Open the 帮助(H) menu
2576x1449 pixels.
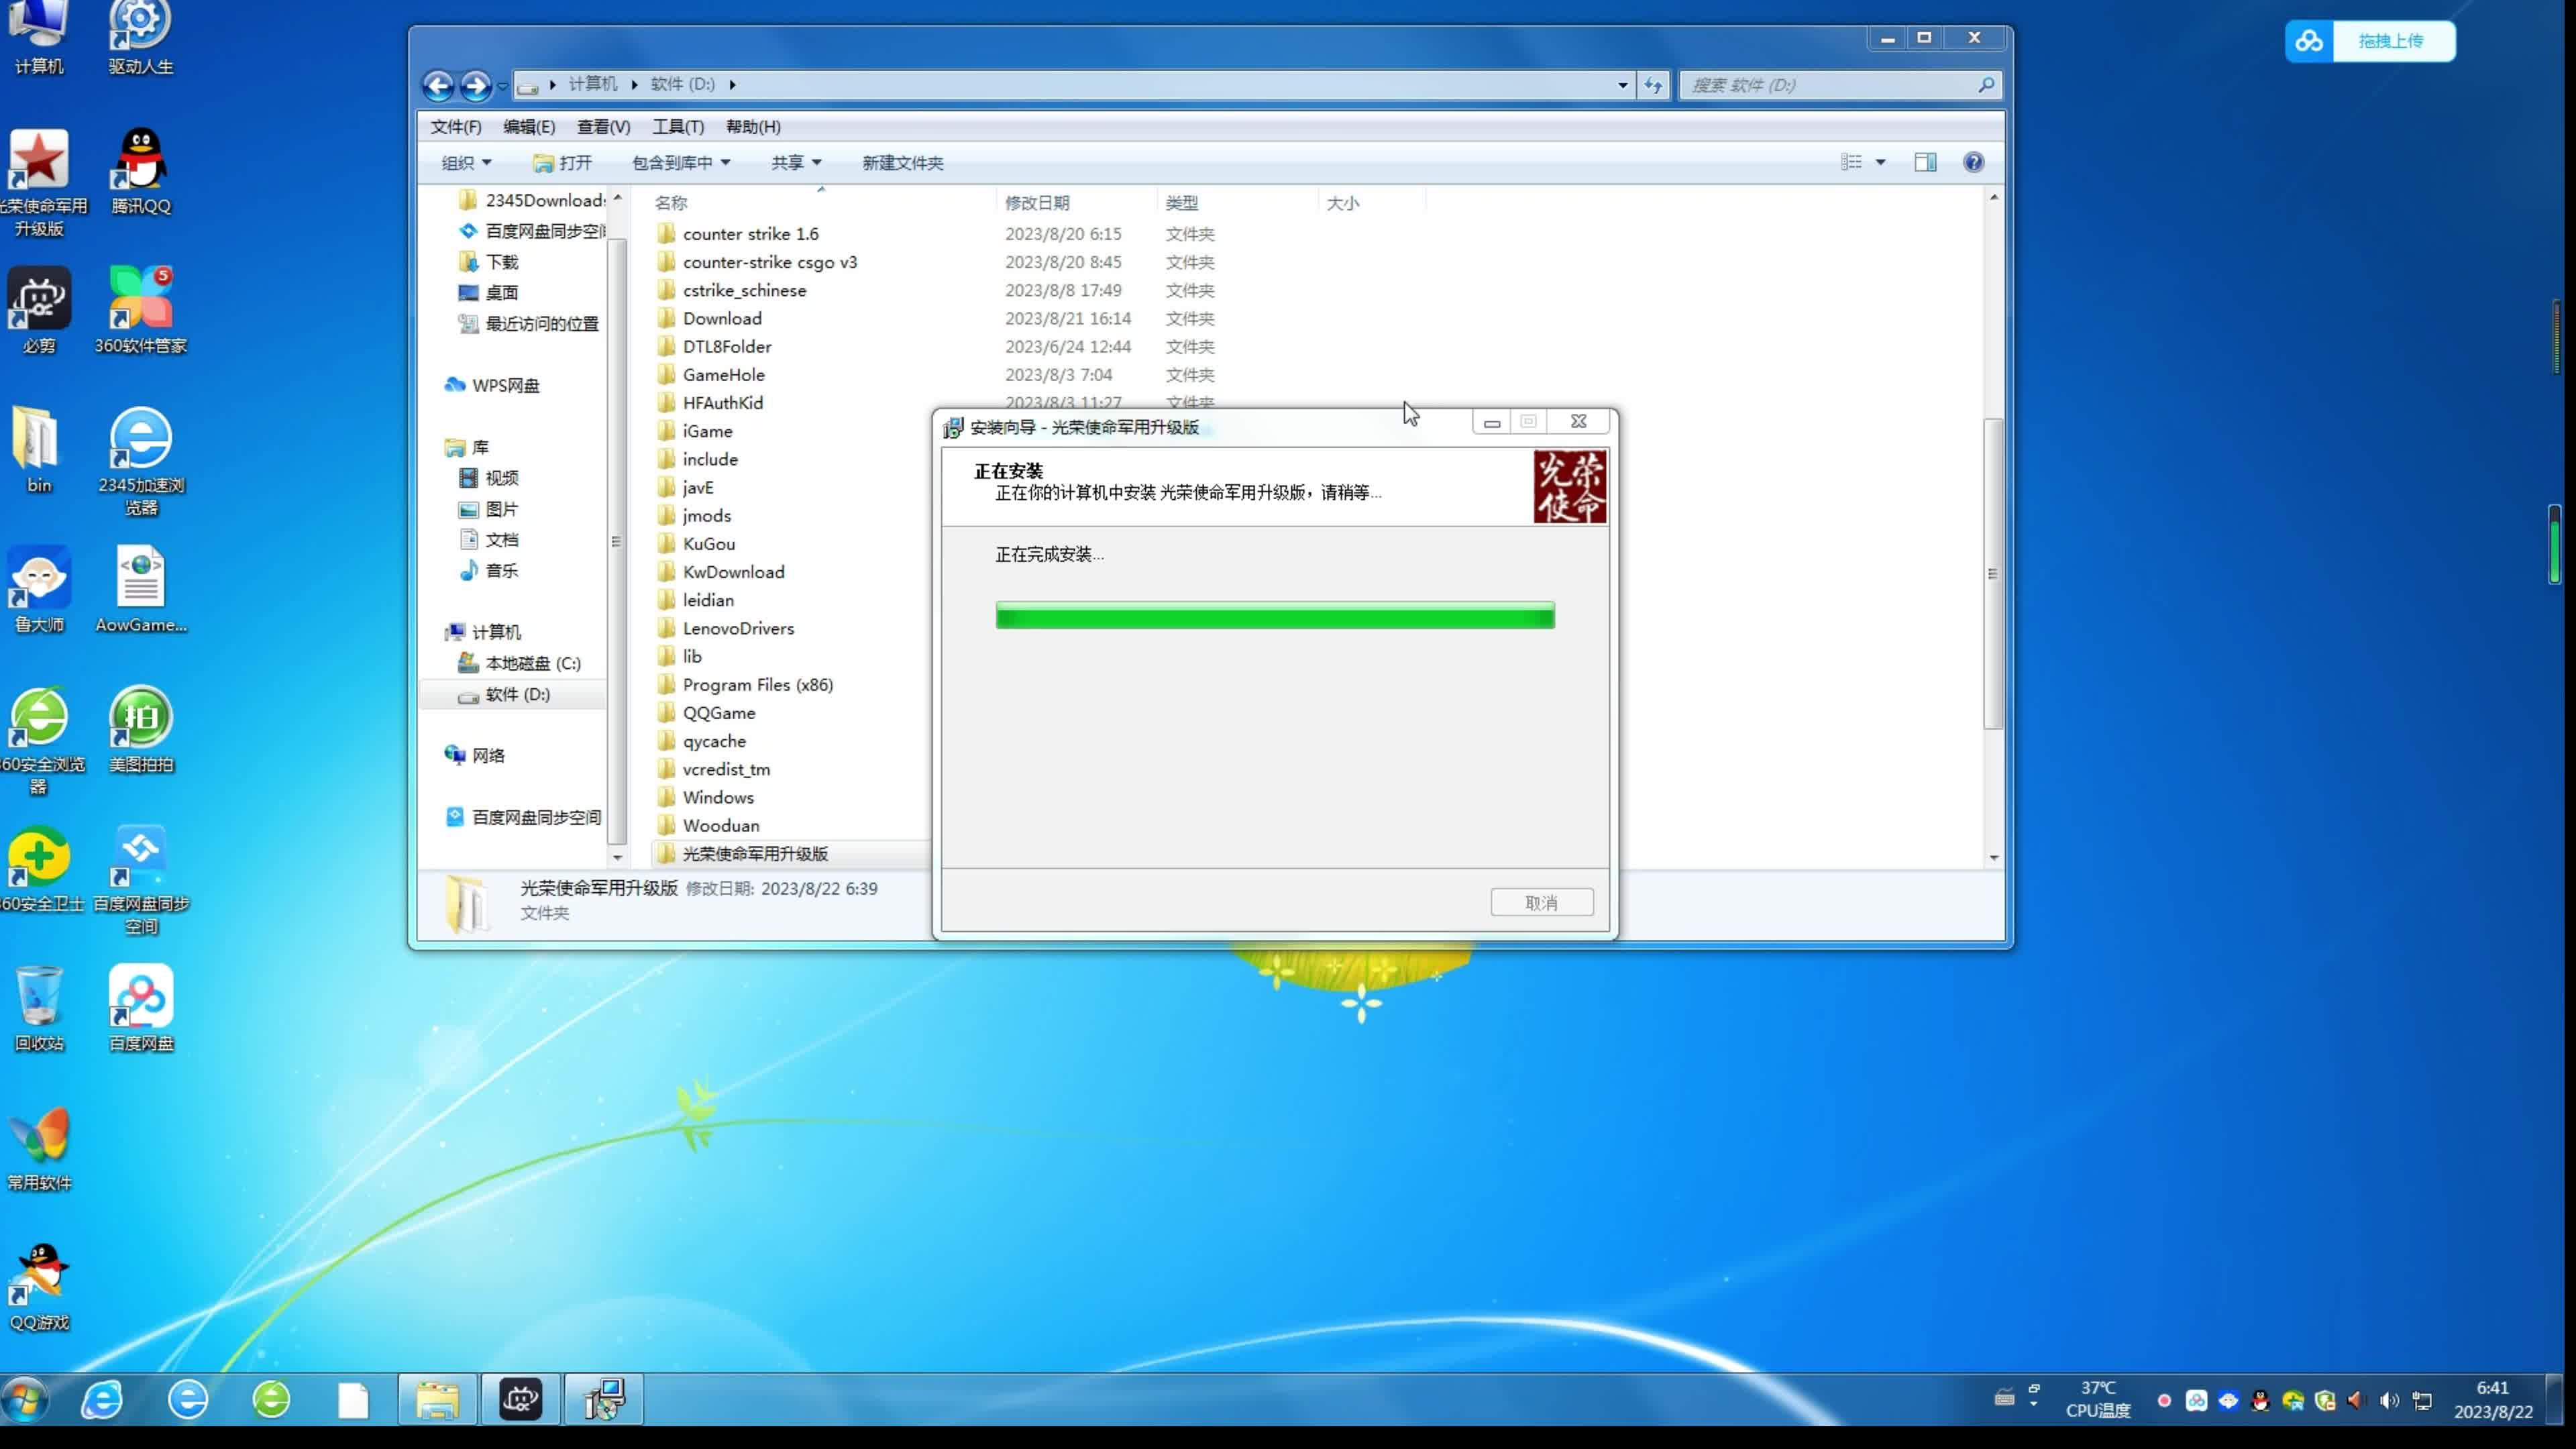(x=753, y=127)
